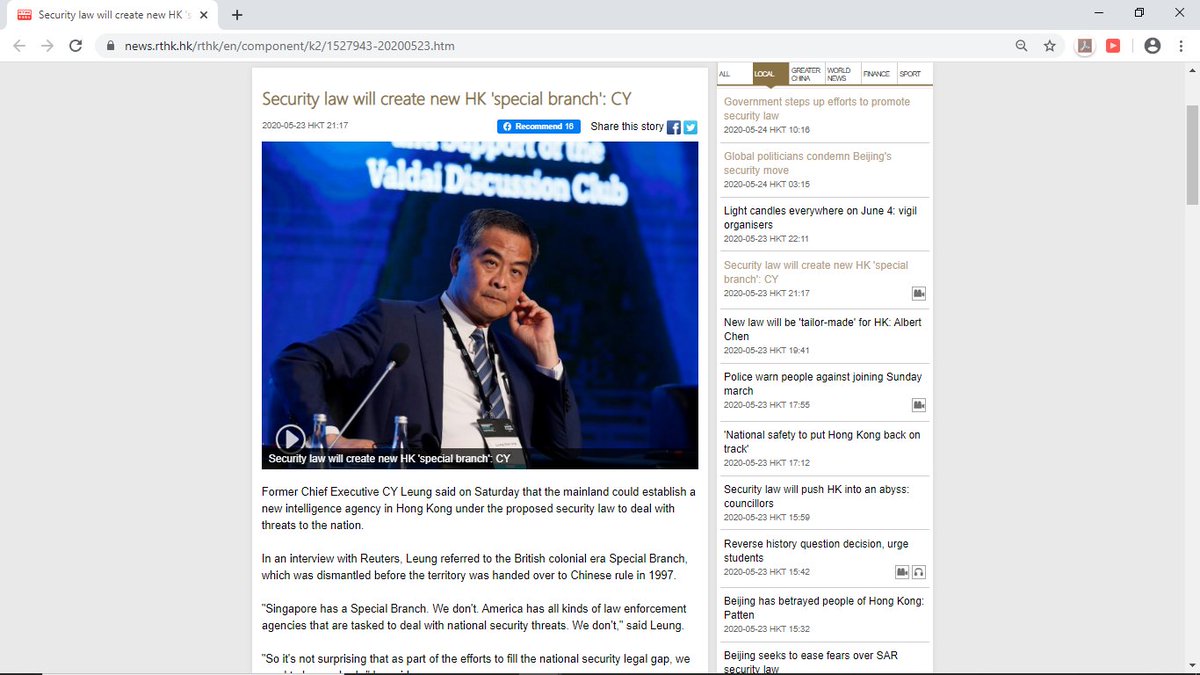Go back to the previous page
1200x675 pixels.
click(x=20, y=46)
